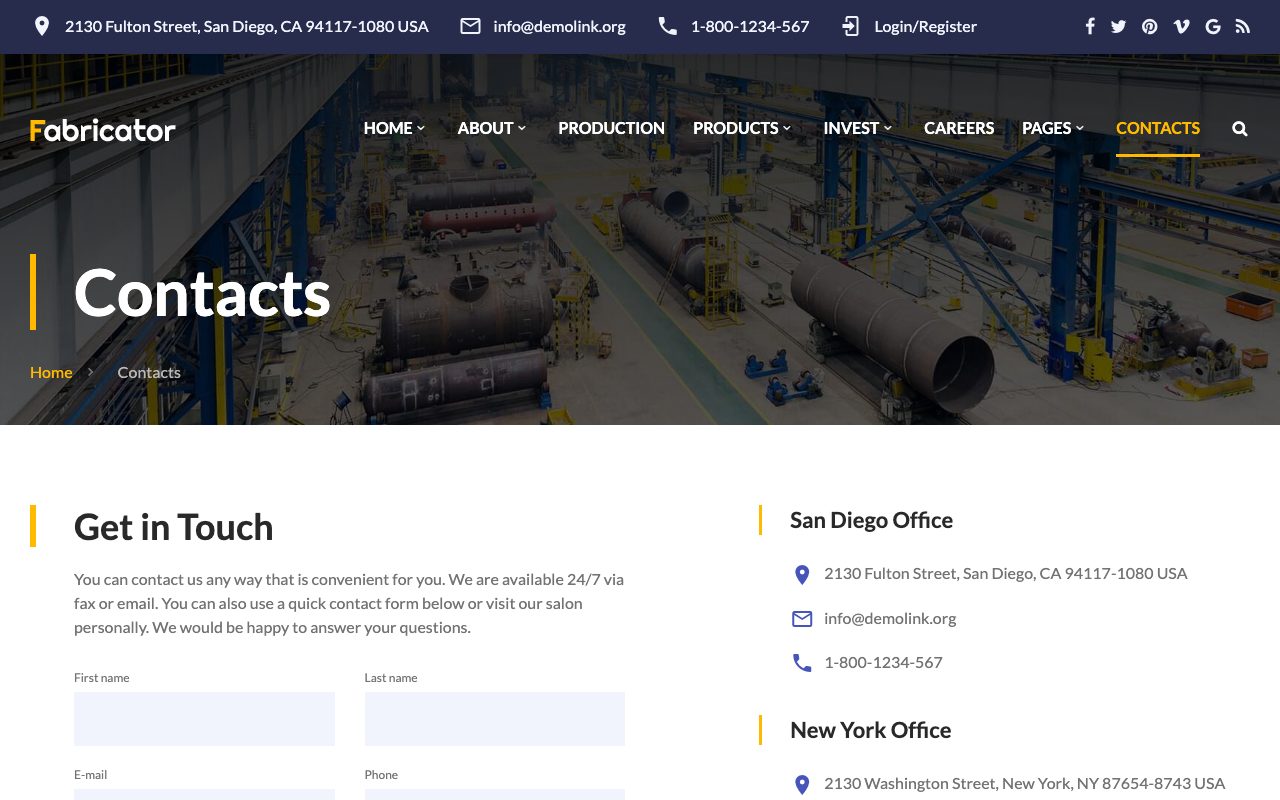The width and height of the screenshot is (1280, 800).
Task: Open Login/Register link
Action: tap(925, 26)
